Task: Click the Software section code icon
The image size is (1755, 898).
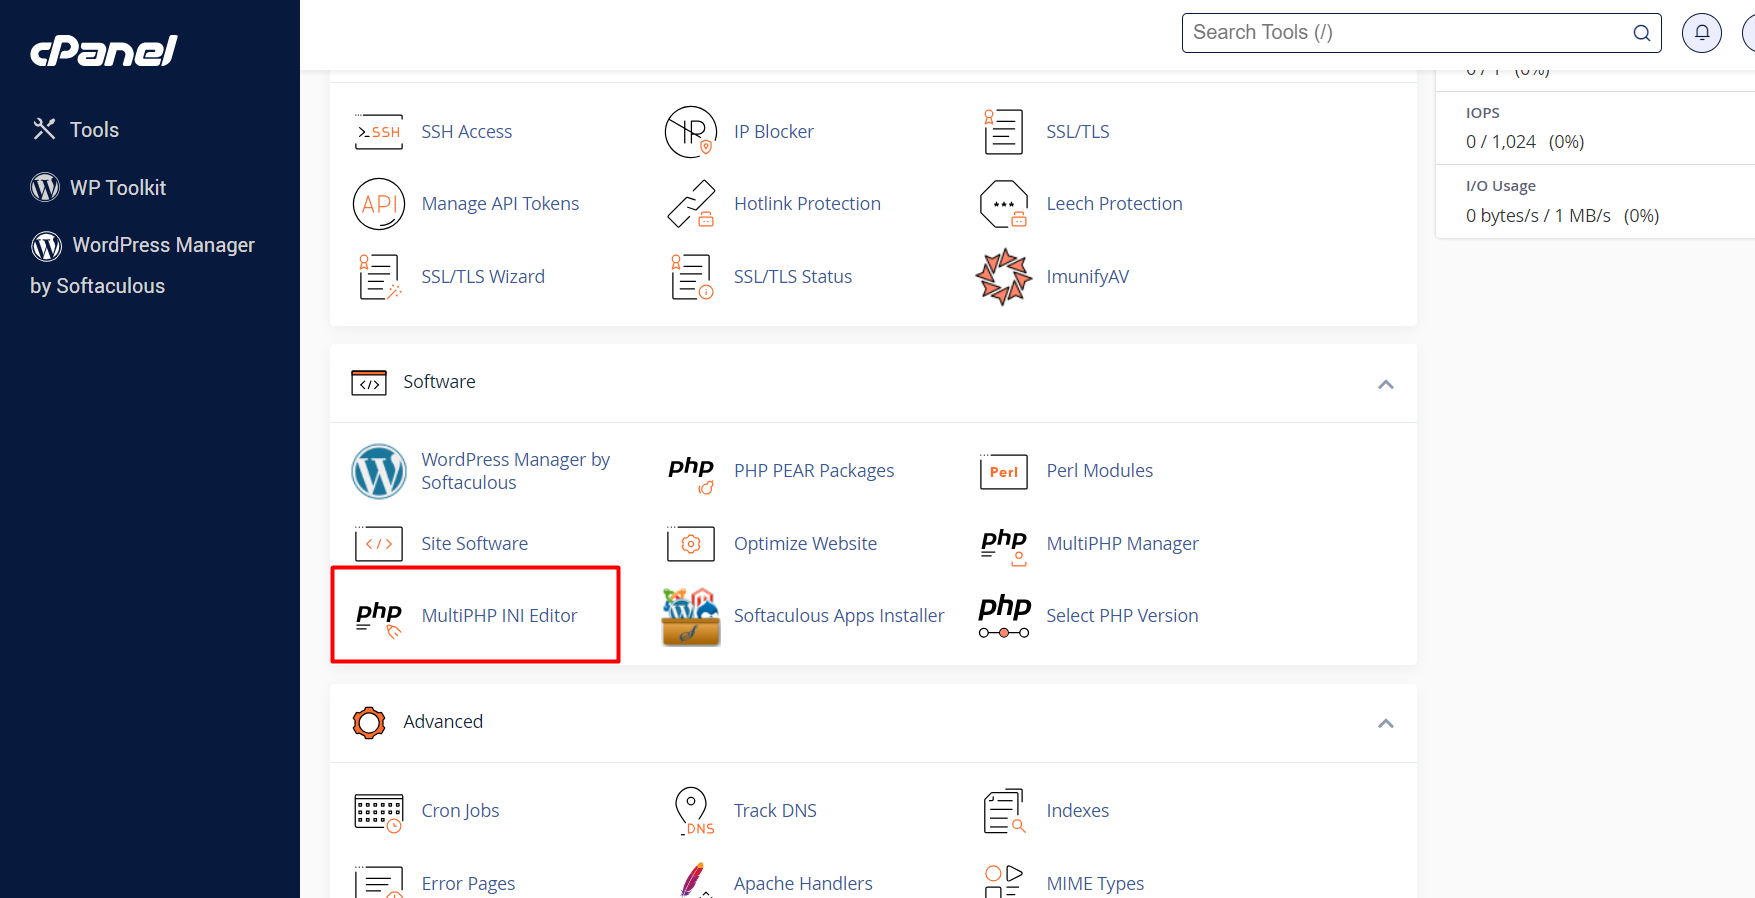Action: (369, 383)
